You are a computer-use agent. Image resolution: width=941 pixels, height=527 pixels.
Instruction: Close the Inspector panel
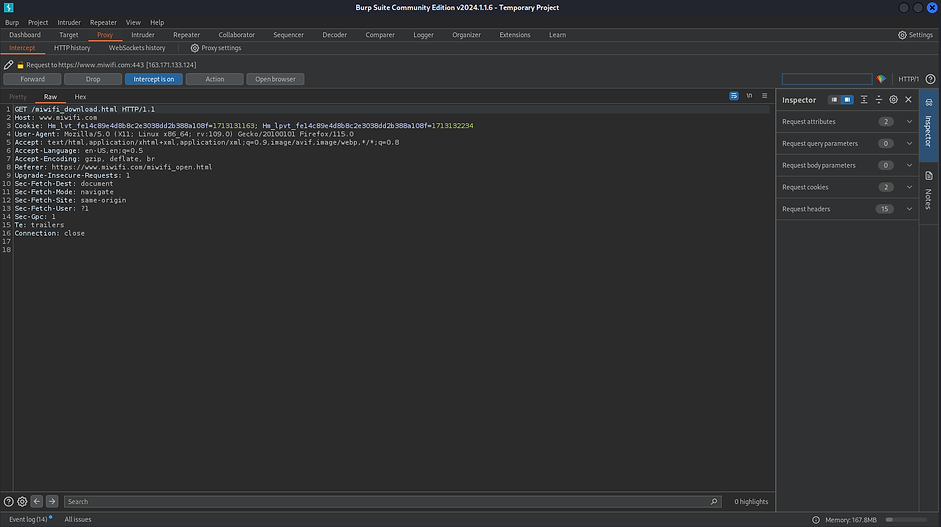909,100
